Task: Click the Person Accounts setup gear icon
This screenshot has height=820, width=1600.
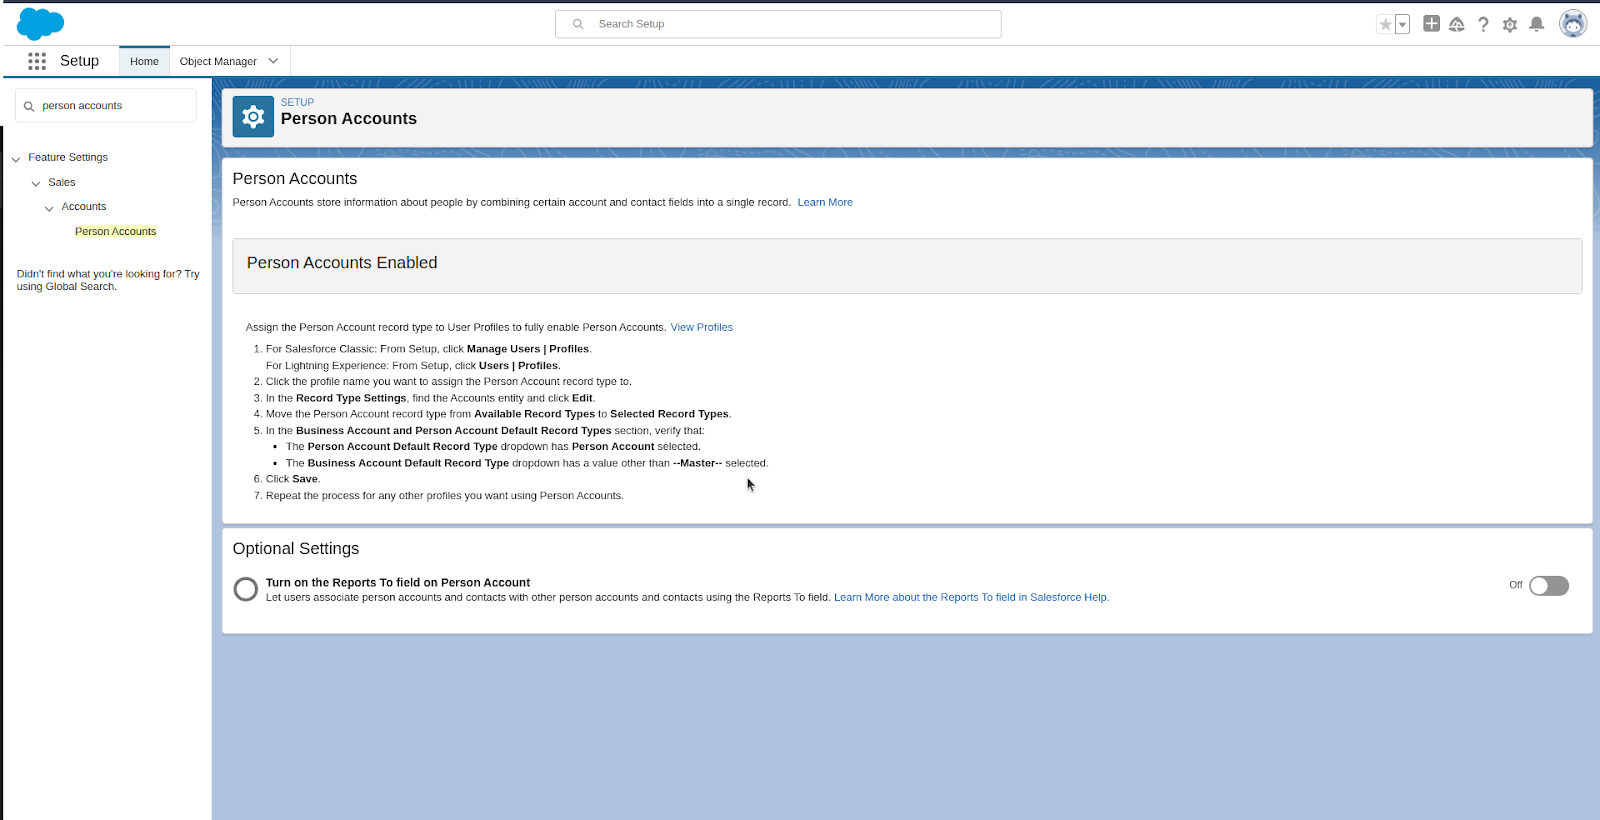Action: click(253, 117)
